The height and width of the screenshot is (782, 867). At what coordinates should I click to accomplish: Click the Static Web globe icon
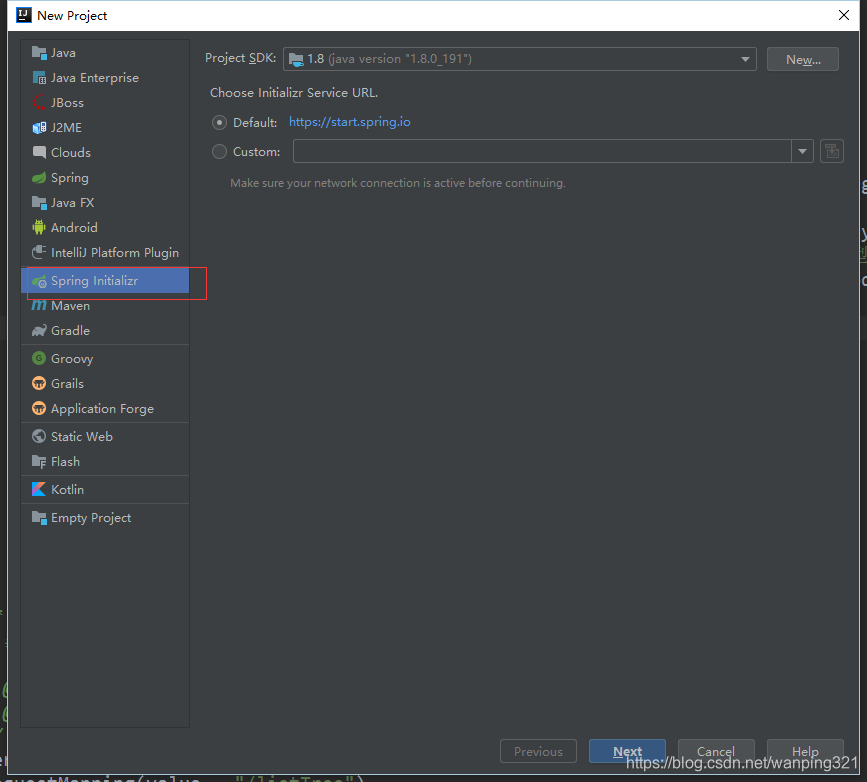tap(39, 436)
